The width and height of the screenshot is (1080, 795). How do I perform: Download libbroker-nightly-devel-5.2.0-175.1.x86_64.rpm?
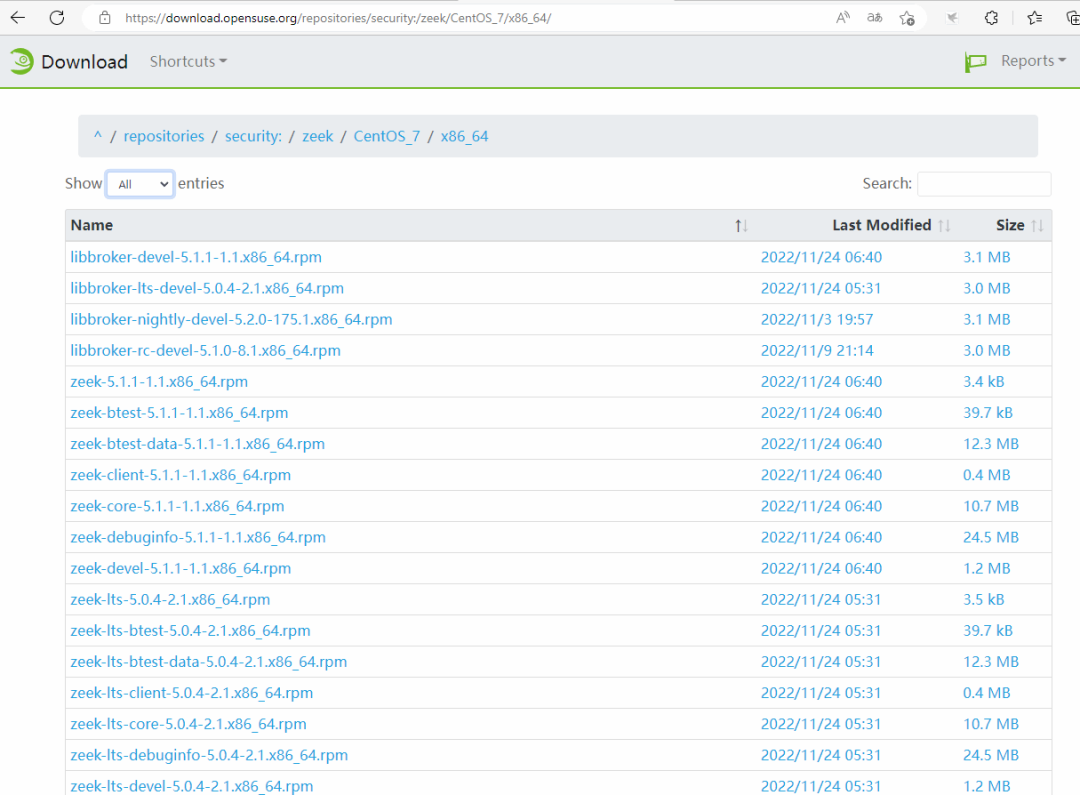click(x=231, y=319)
